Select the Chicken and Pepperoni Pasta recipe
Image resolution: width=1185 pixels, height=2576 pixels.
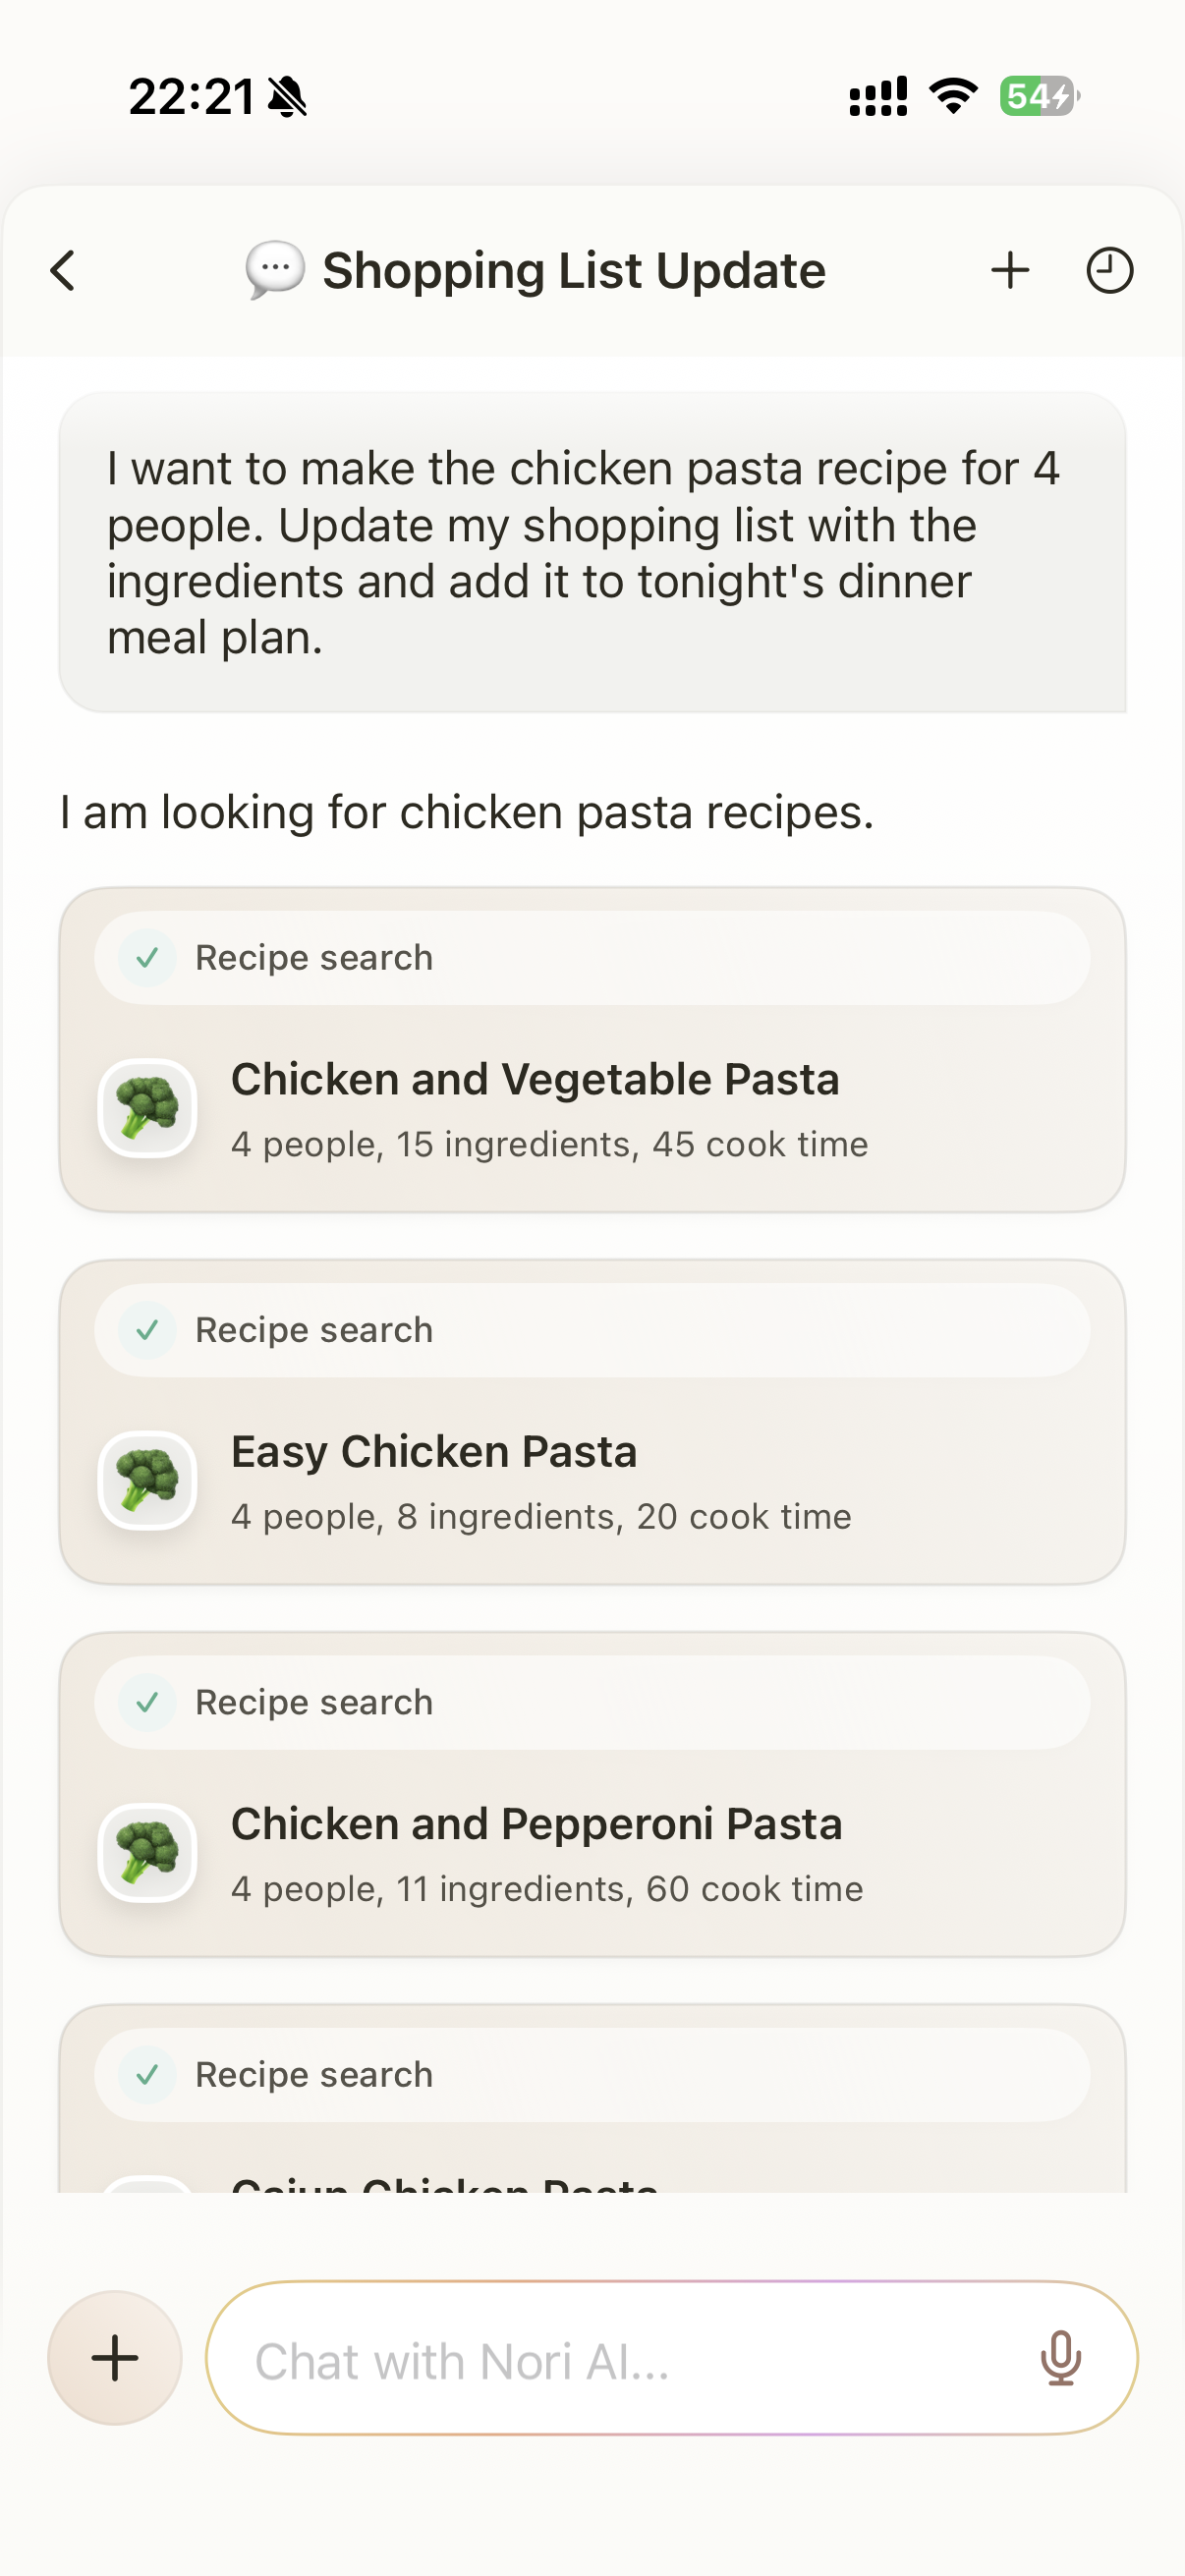[537, 1824]
